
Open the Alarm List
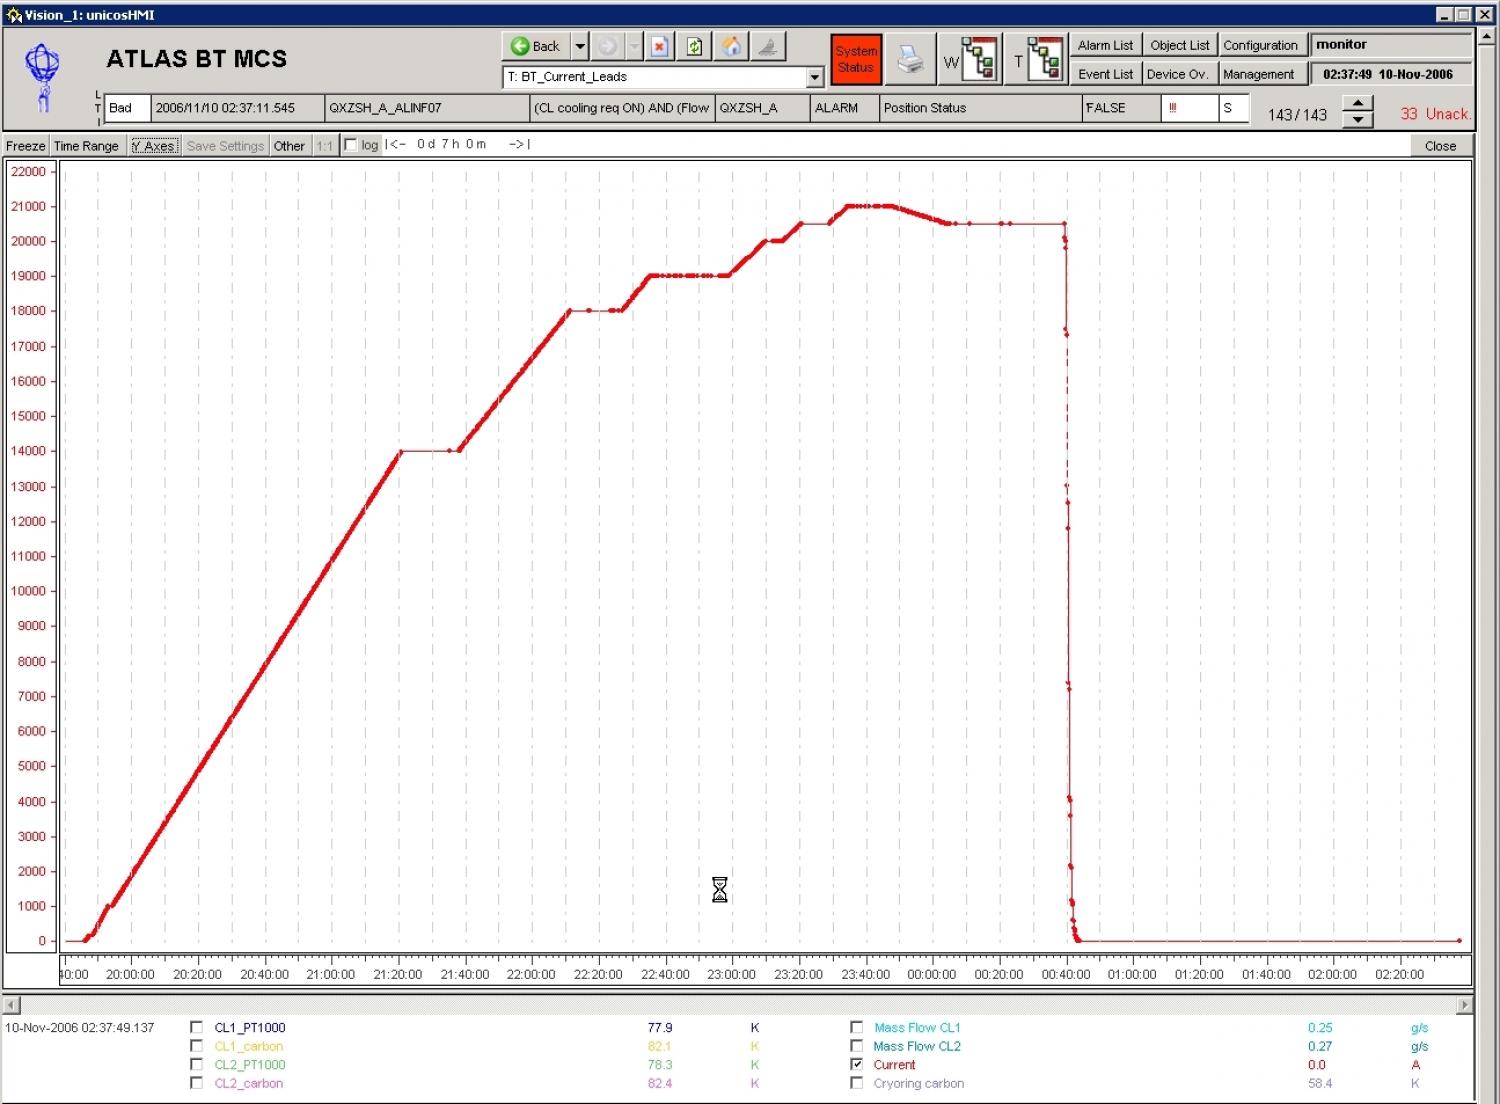click(x=1104, y=44)
